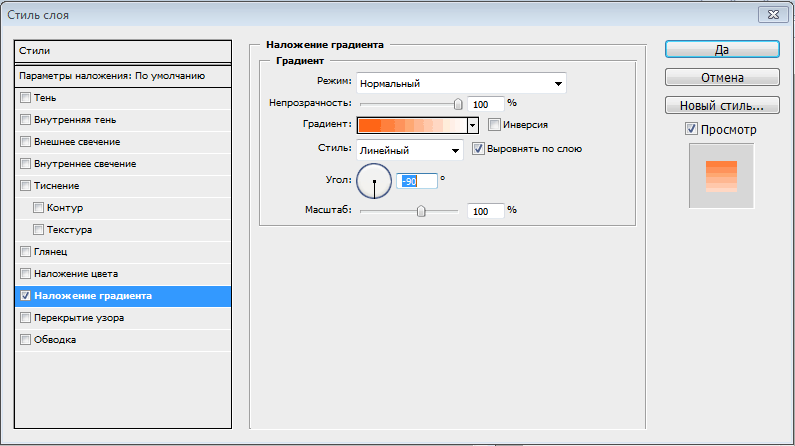Image resolution: width=795 pixels, height=446 pixels.
Task: Select the Наложение градиента row
Action: (123, 296)
